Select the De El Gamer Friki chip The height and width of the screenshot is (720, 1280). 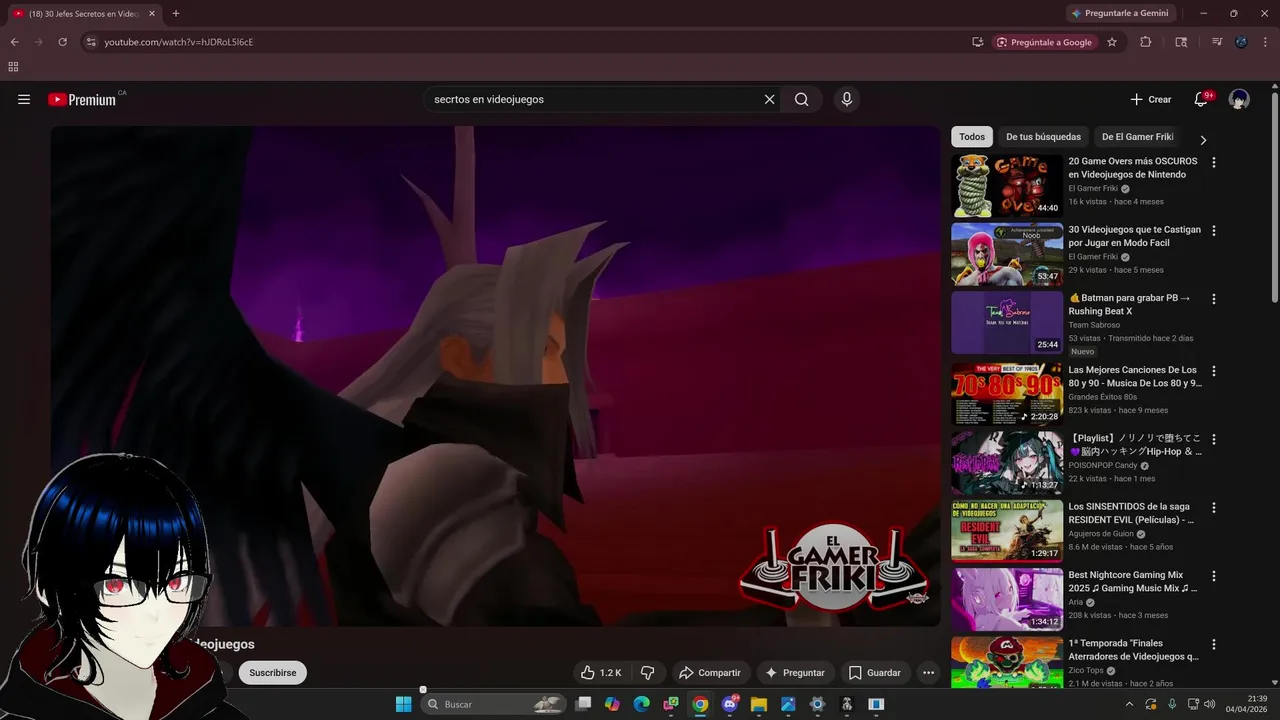click(1137, 137)
